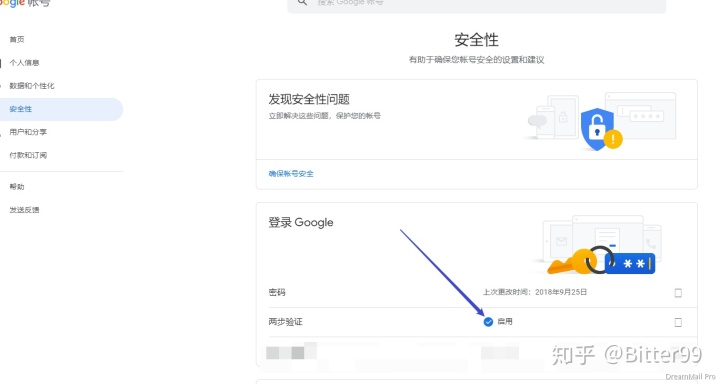This screenshot has height=384, width=720.
Task: Click the search magnifier icon
Action: tap(302, 2)
